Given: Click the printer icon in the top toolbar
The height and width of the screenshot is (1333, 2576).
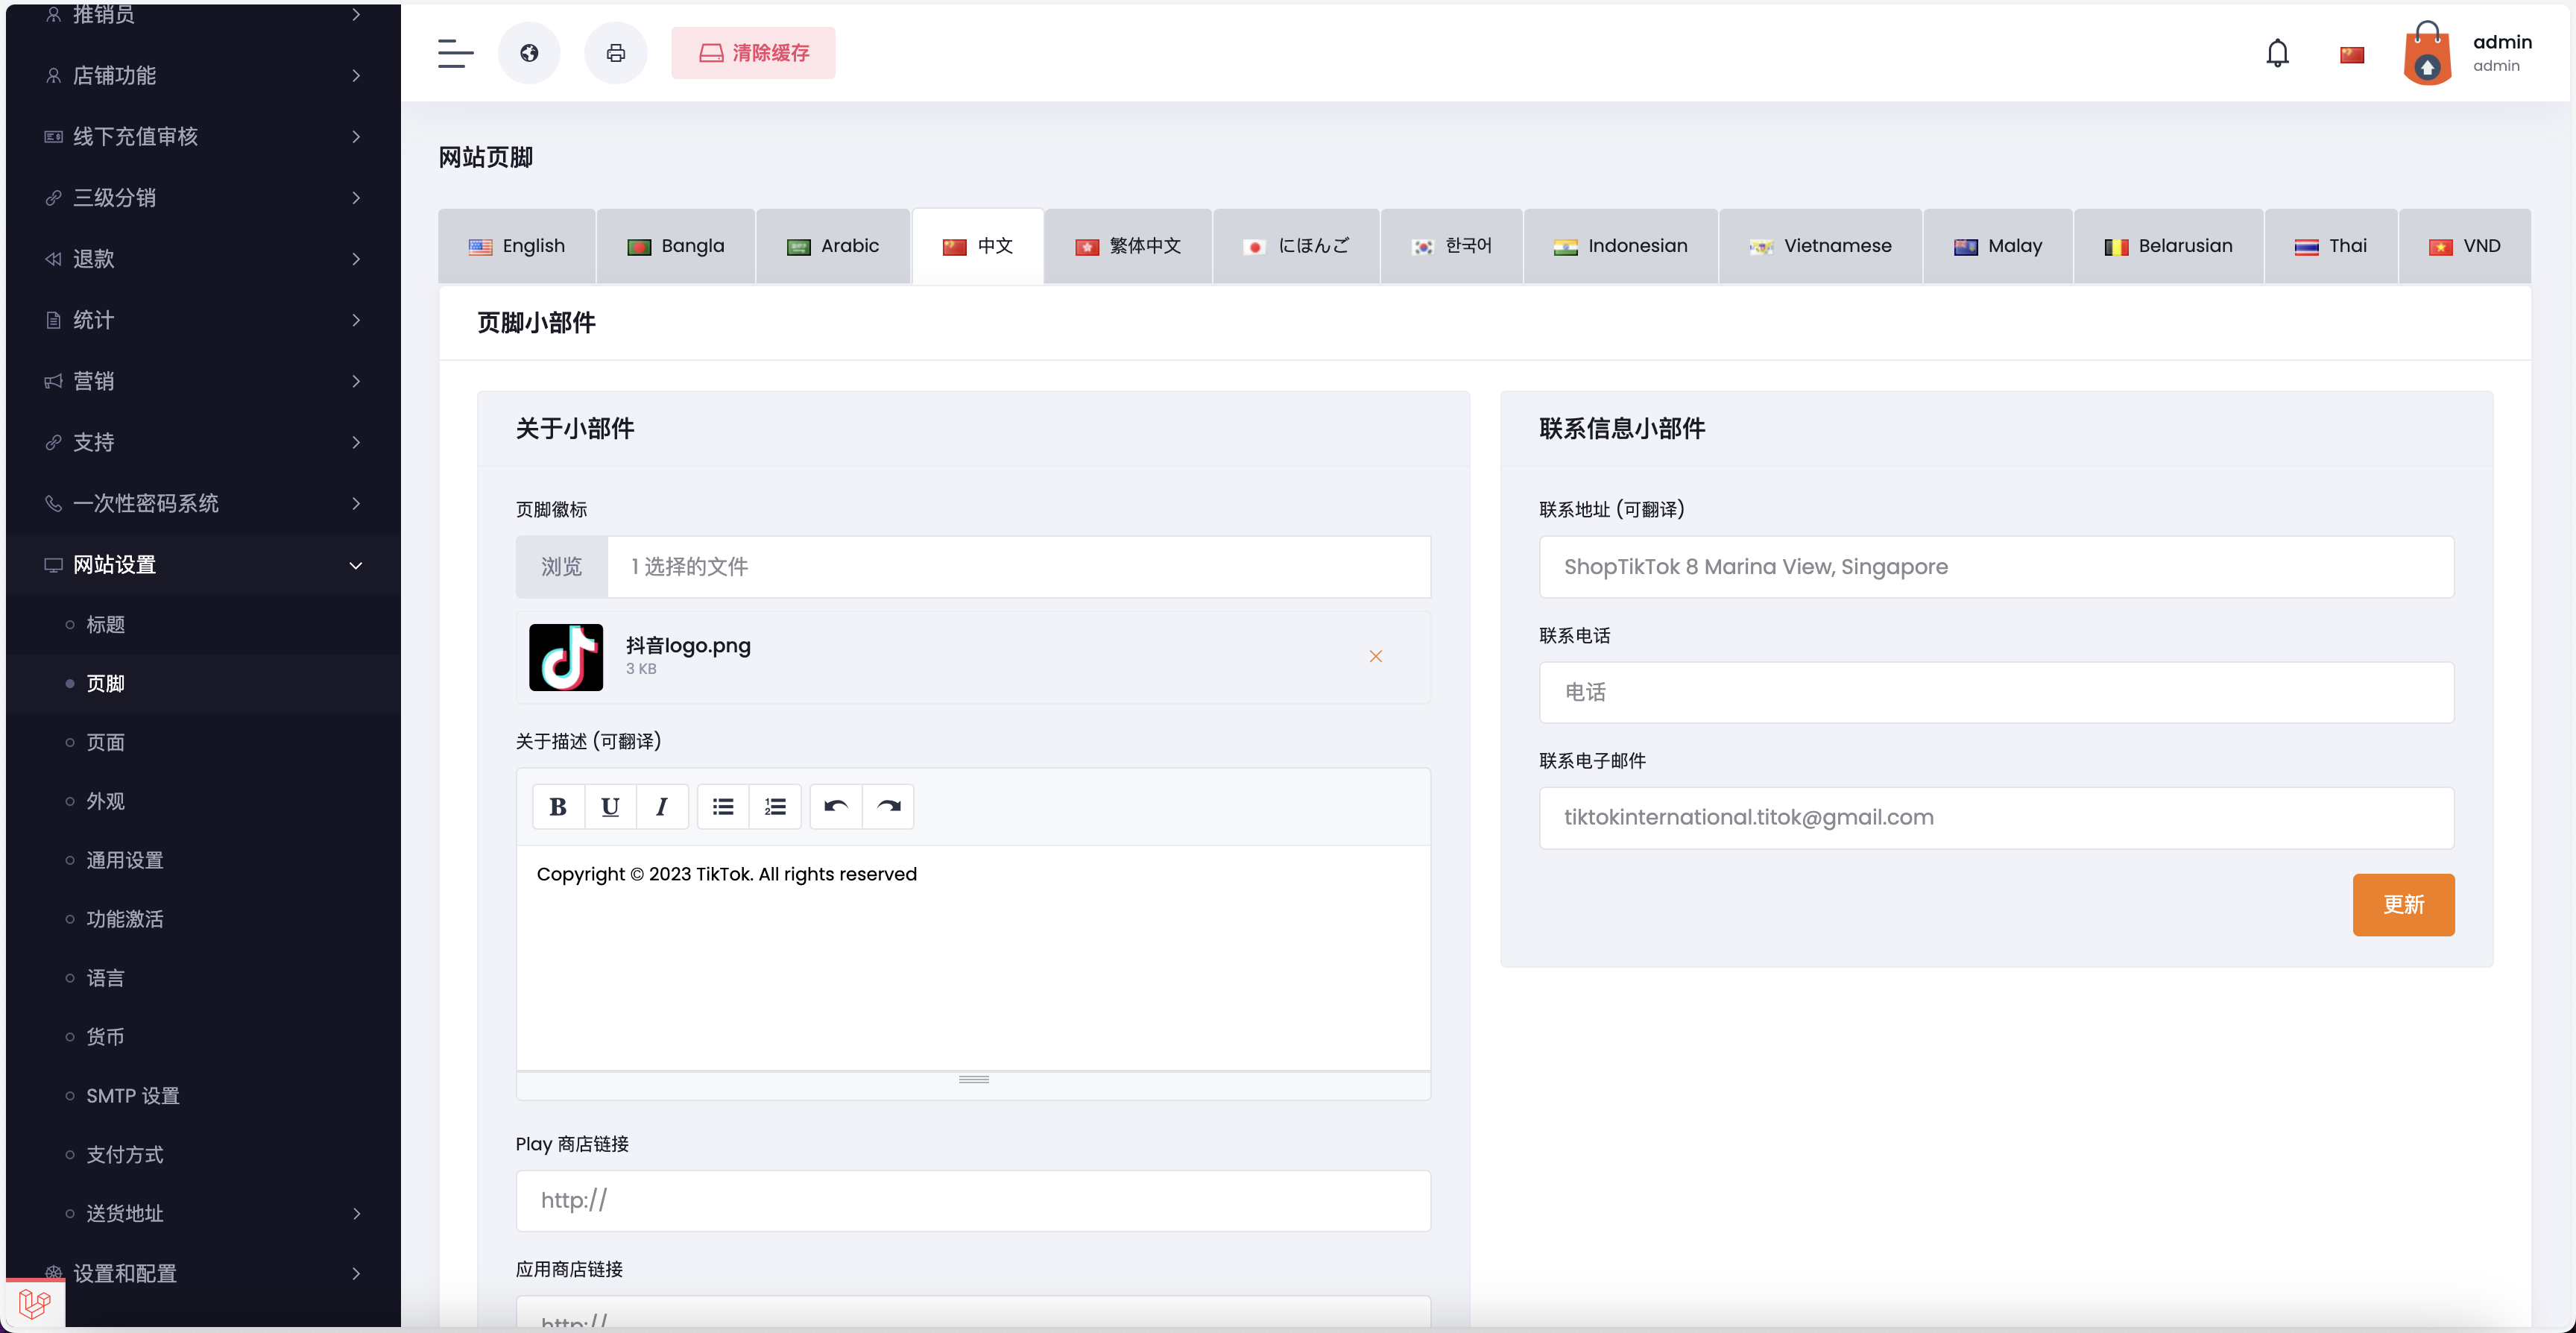Looking at the screenshot, I should [x=615, y=53].
